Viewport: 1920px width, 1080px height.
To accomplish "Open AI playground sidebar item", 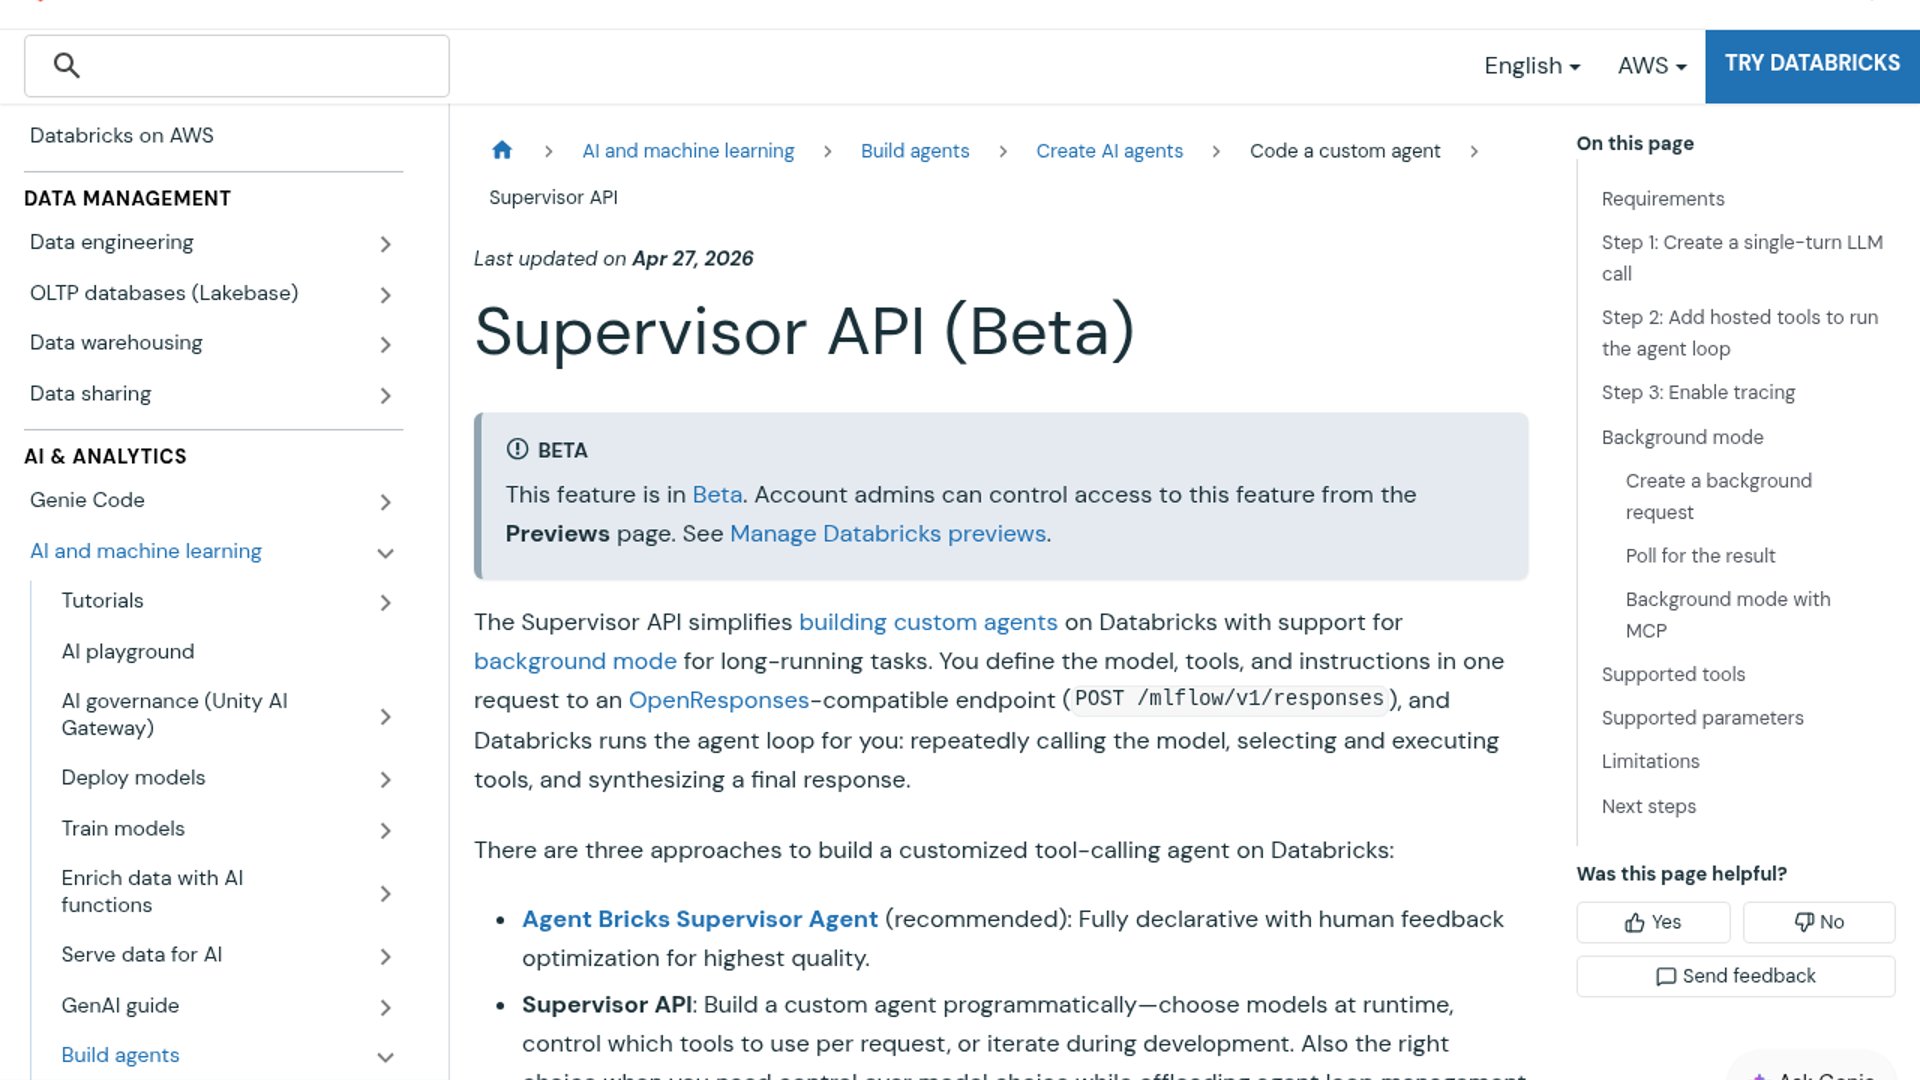I will (128, 652).
